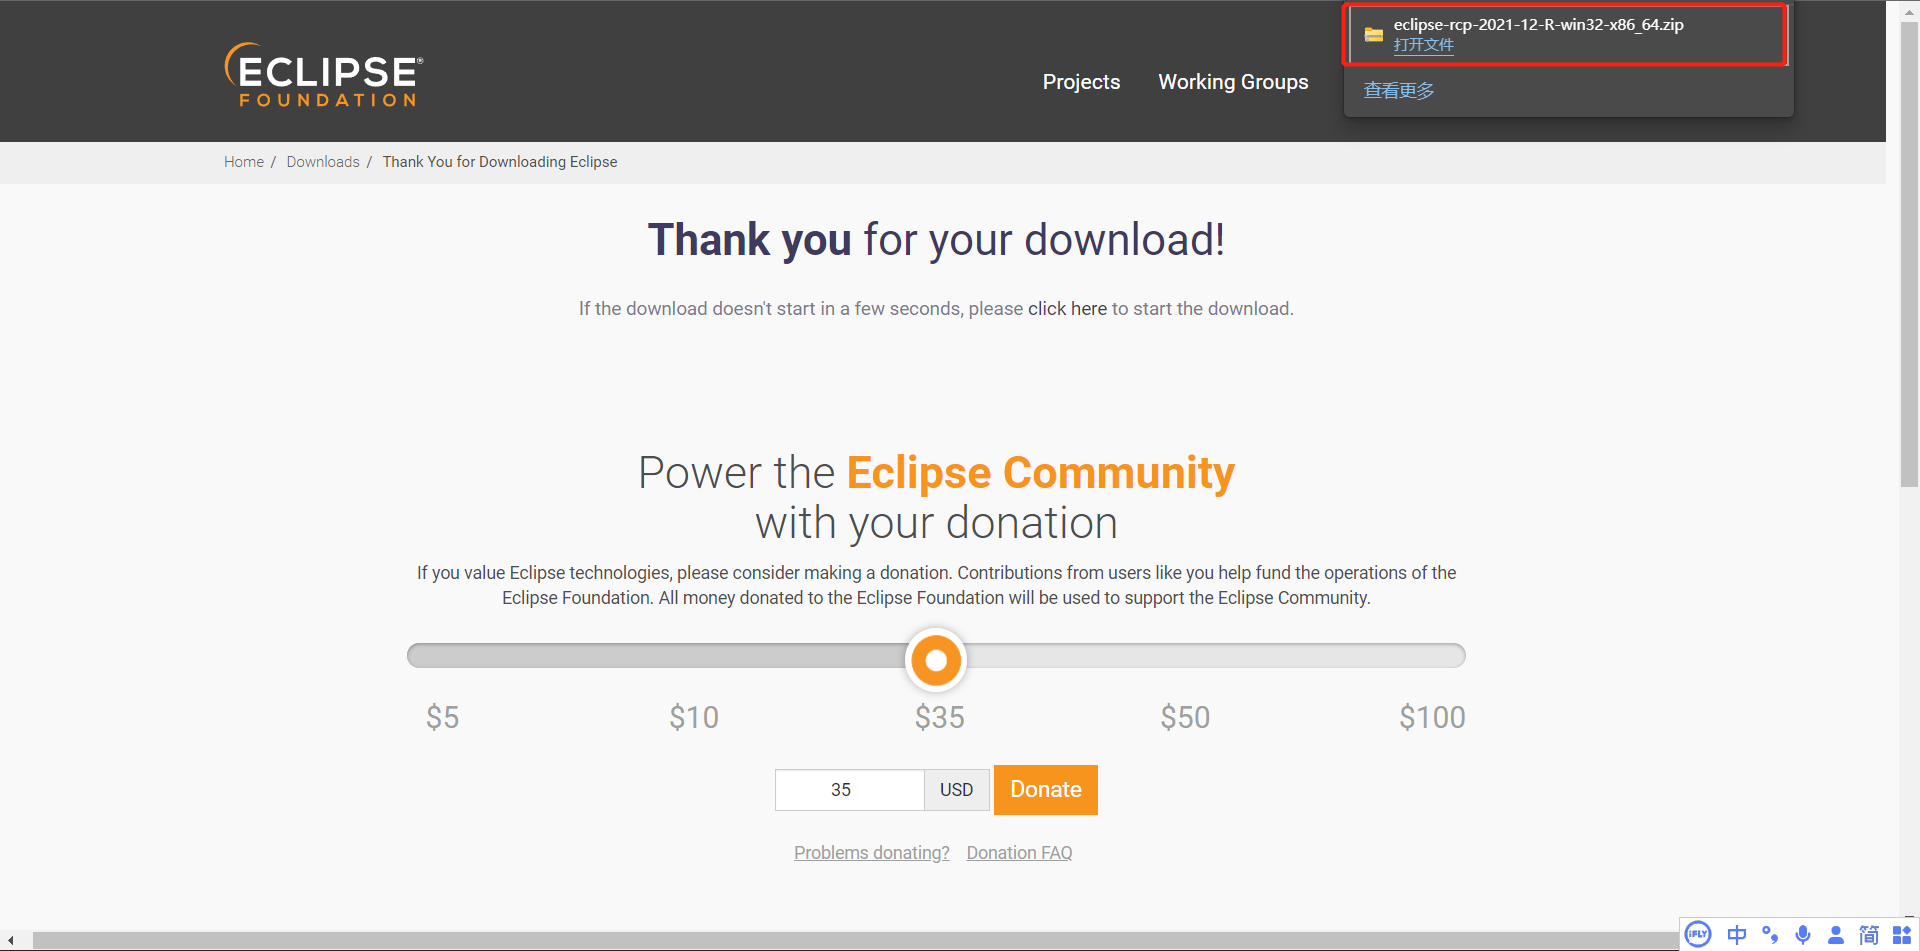Open the Donation FAQ link
The height and width of the screenshot is (951, 1920).
tap(1019, 853)
